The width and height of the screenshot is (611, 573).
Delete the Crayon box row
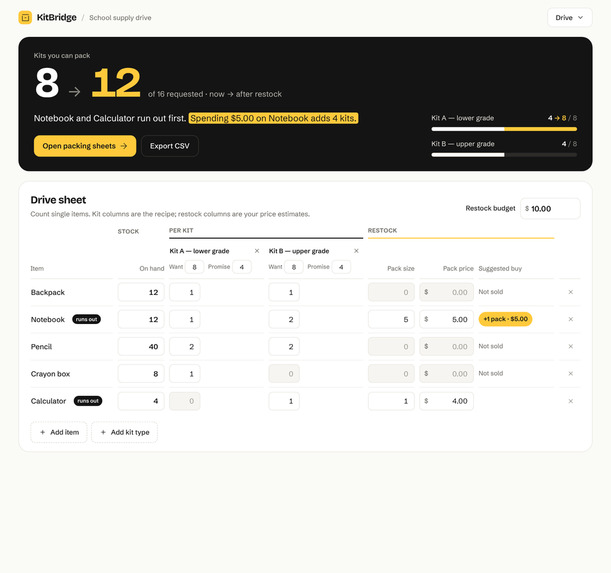pos(570,374)
